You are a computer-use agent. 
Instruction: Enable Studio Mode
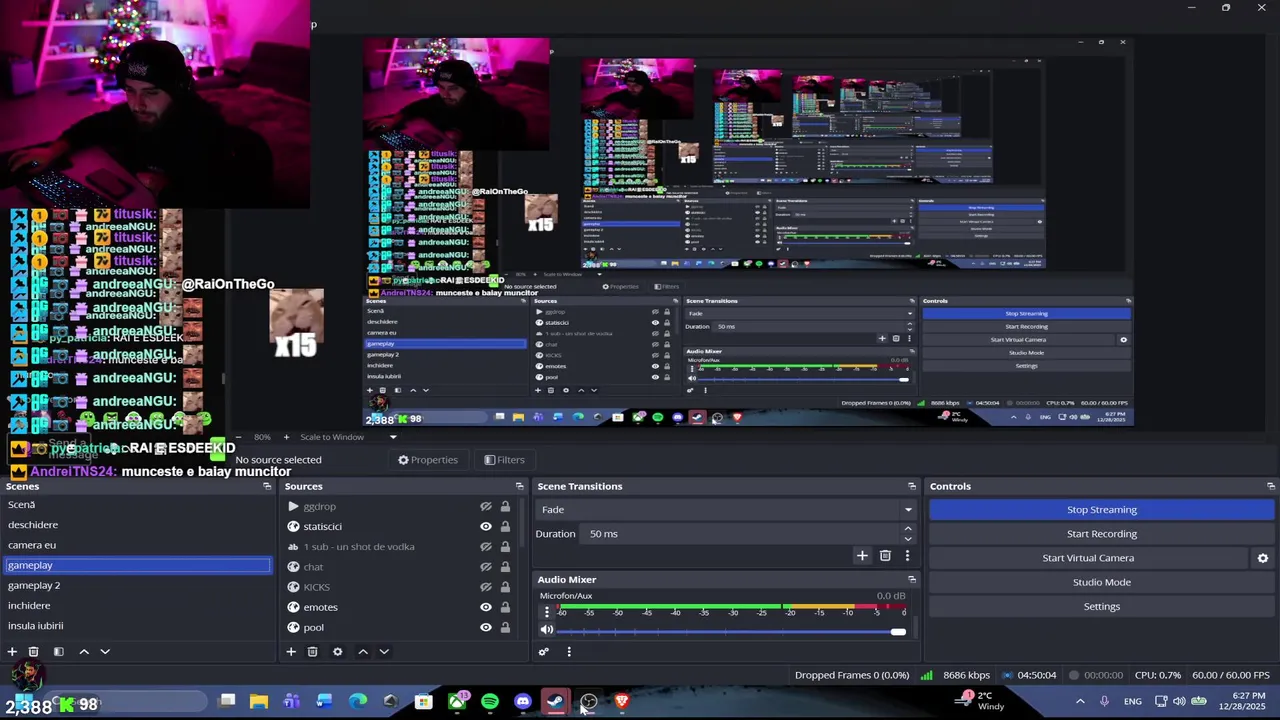pos(1101,582)
